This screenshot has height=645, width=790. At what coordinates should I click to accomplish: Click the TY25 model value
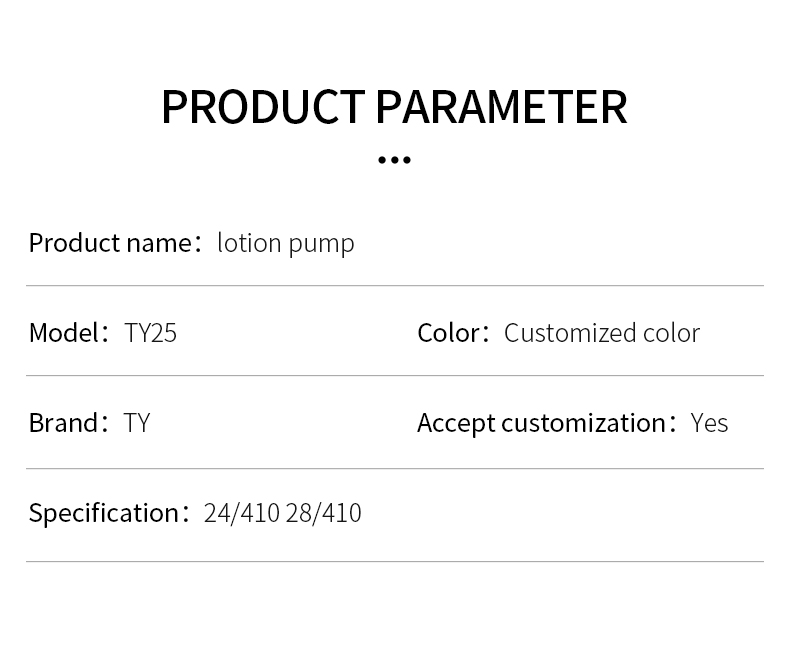point(150,333)
